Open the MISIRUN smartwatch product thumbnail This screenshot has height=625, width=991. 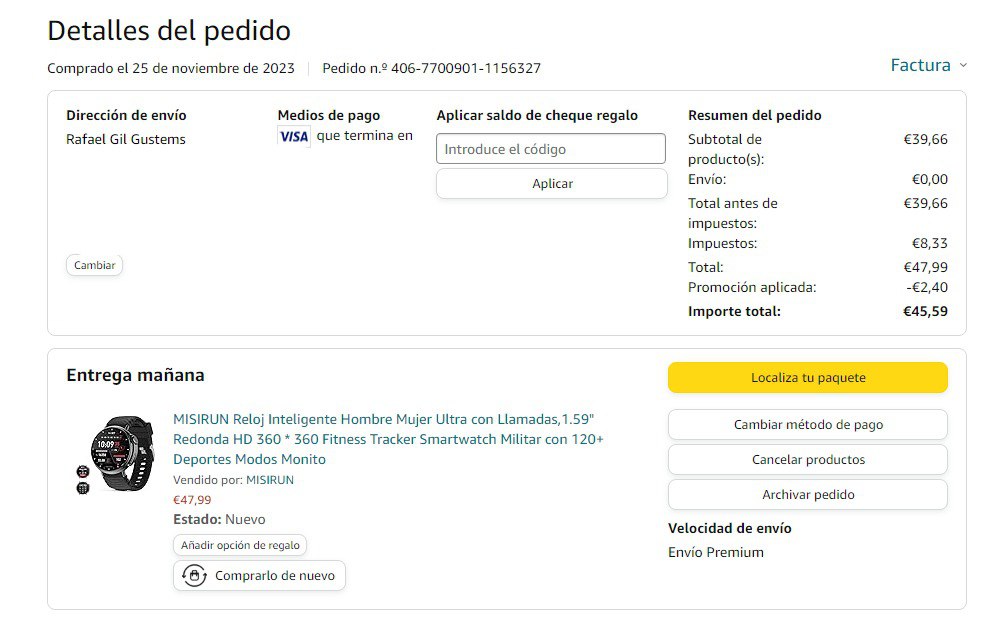(x=114, y=454)
